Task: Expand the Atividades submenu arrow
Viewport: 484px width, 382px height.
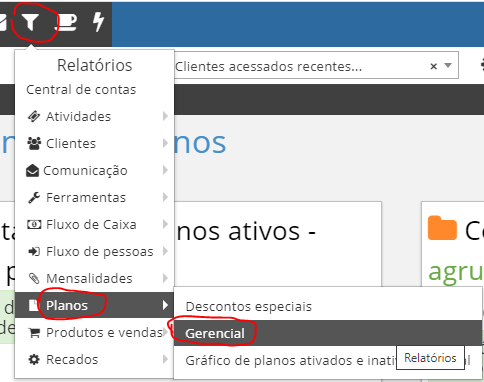Action: (x=165, y=116)
